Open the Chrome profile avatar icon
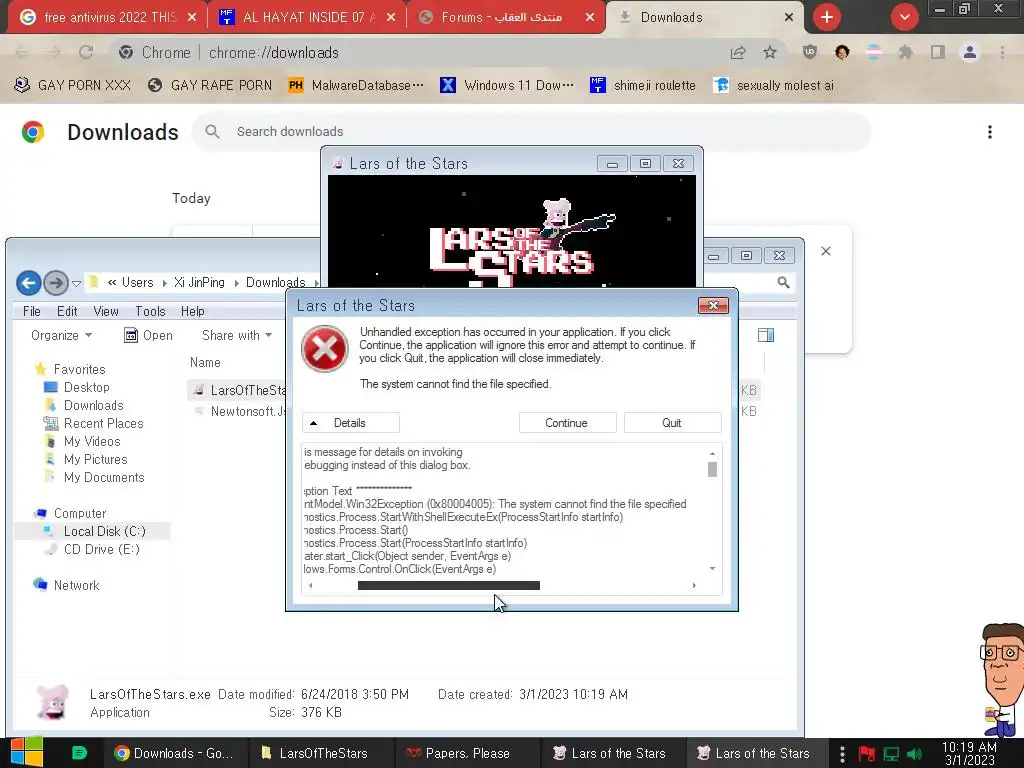 pyautogui.click(x=970, y=52)
